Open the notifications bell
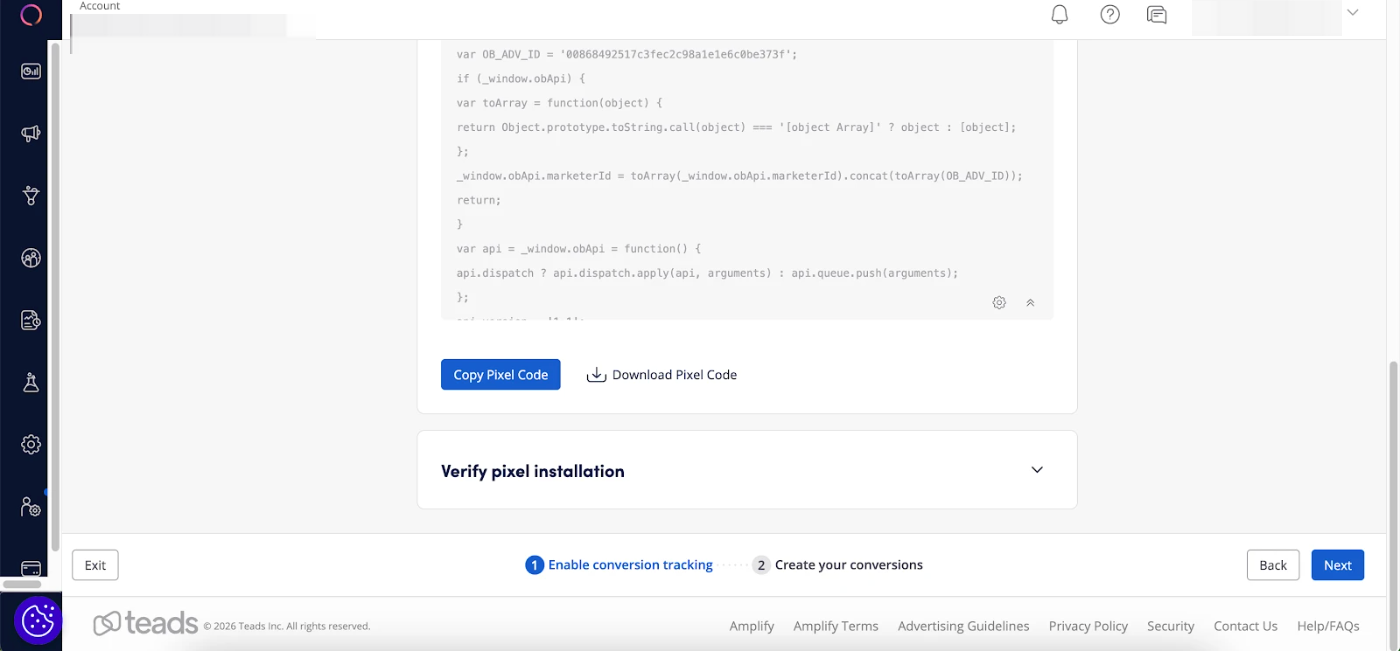This screenshot has height=654, width=1400. [x=1059, y=14]
